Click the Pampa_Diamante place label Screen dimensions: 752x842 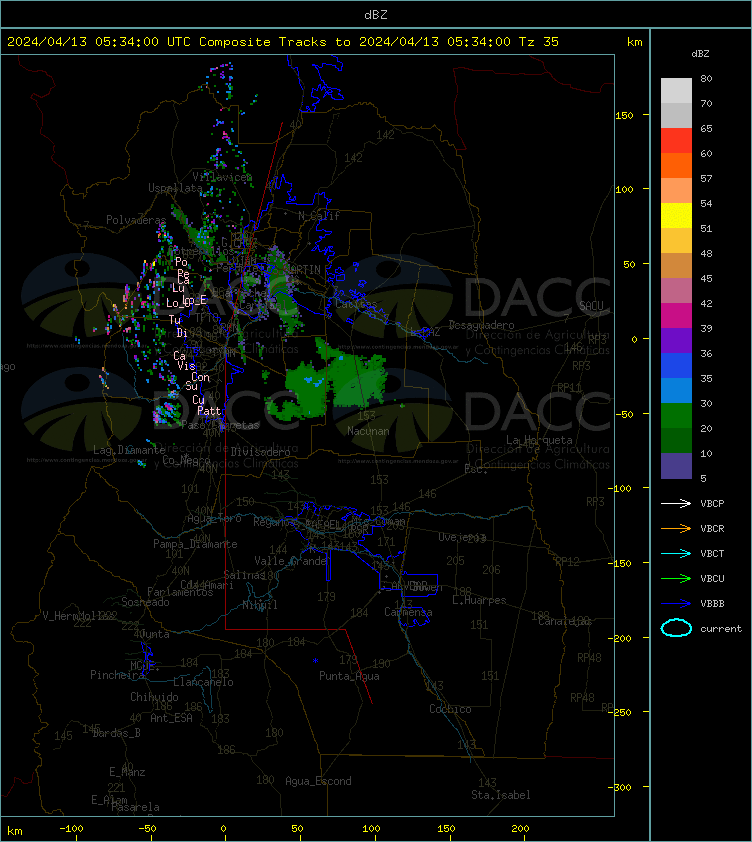[x=195, y=543]
